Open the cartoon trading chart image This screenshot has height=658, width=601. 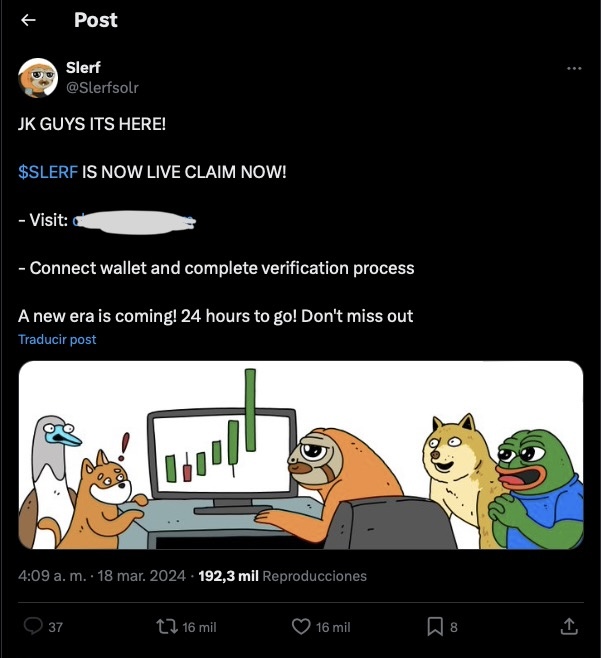[301, 455]
